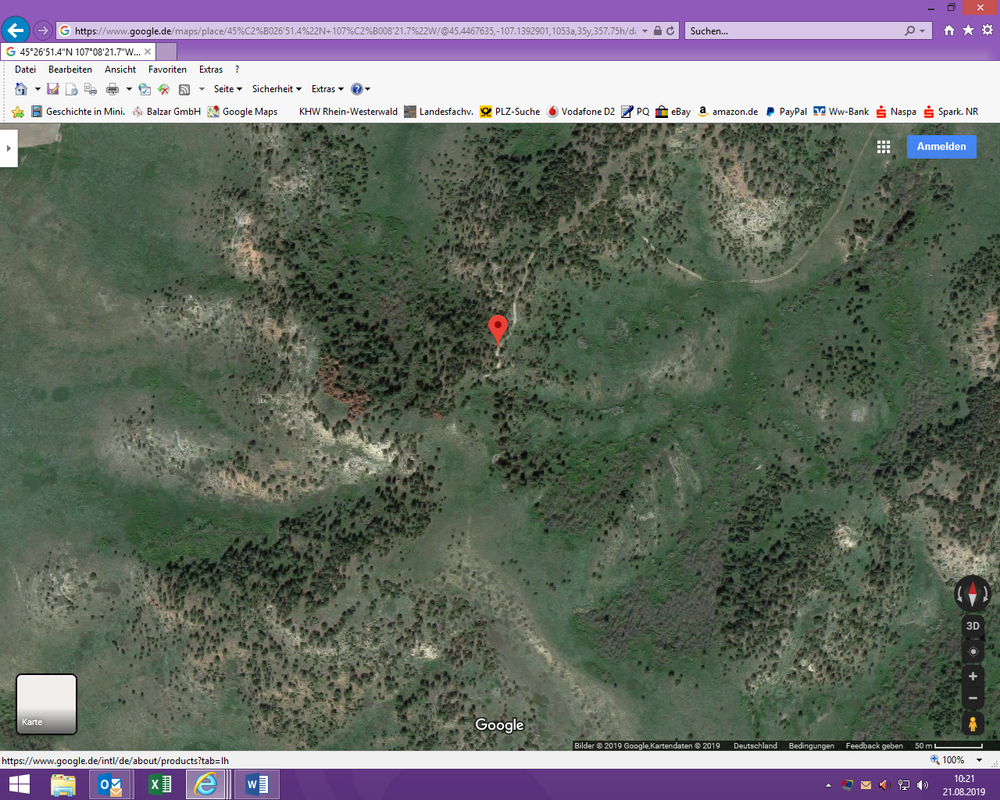Open amazon.de bookmark
This screenshot has width=1000, height=800.
pyautogui.click(x=728, y=112)
